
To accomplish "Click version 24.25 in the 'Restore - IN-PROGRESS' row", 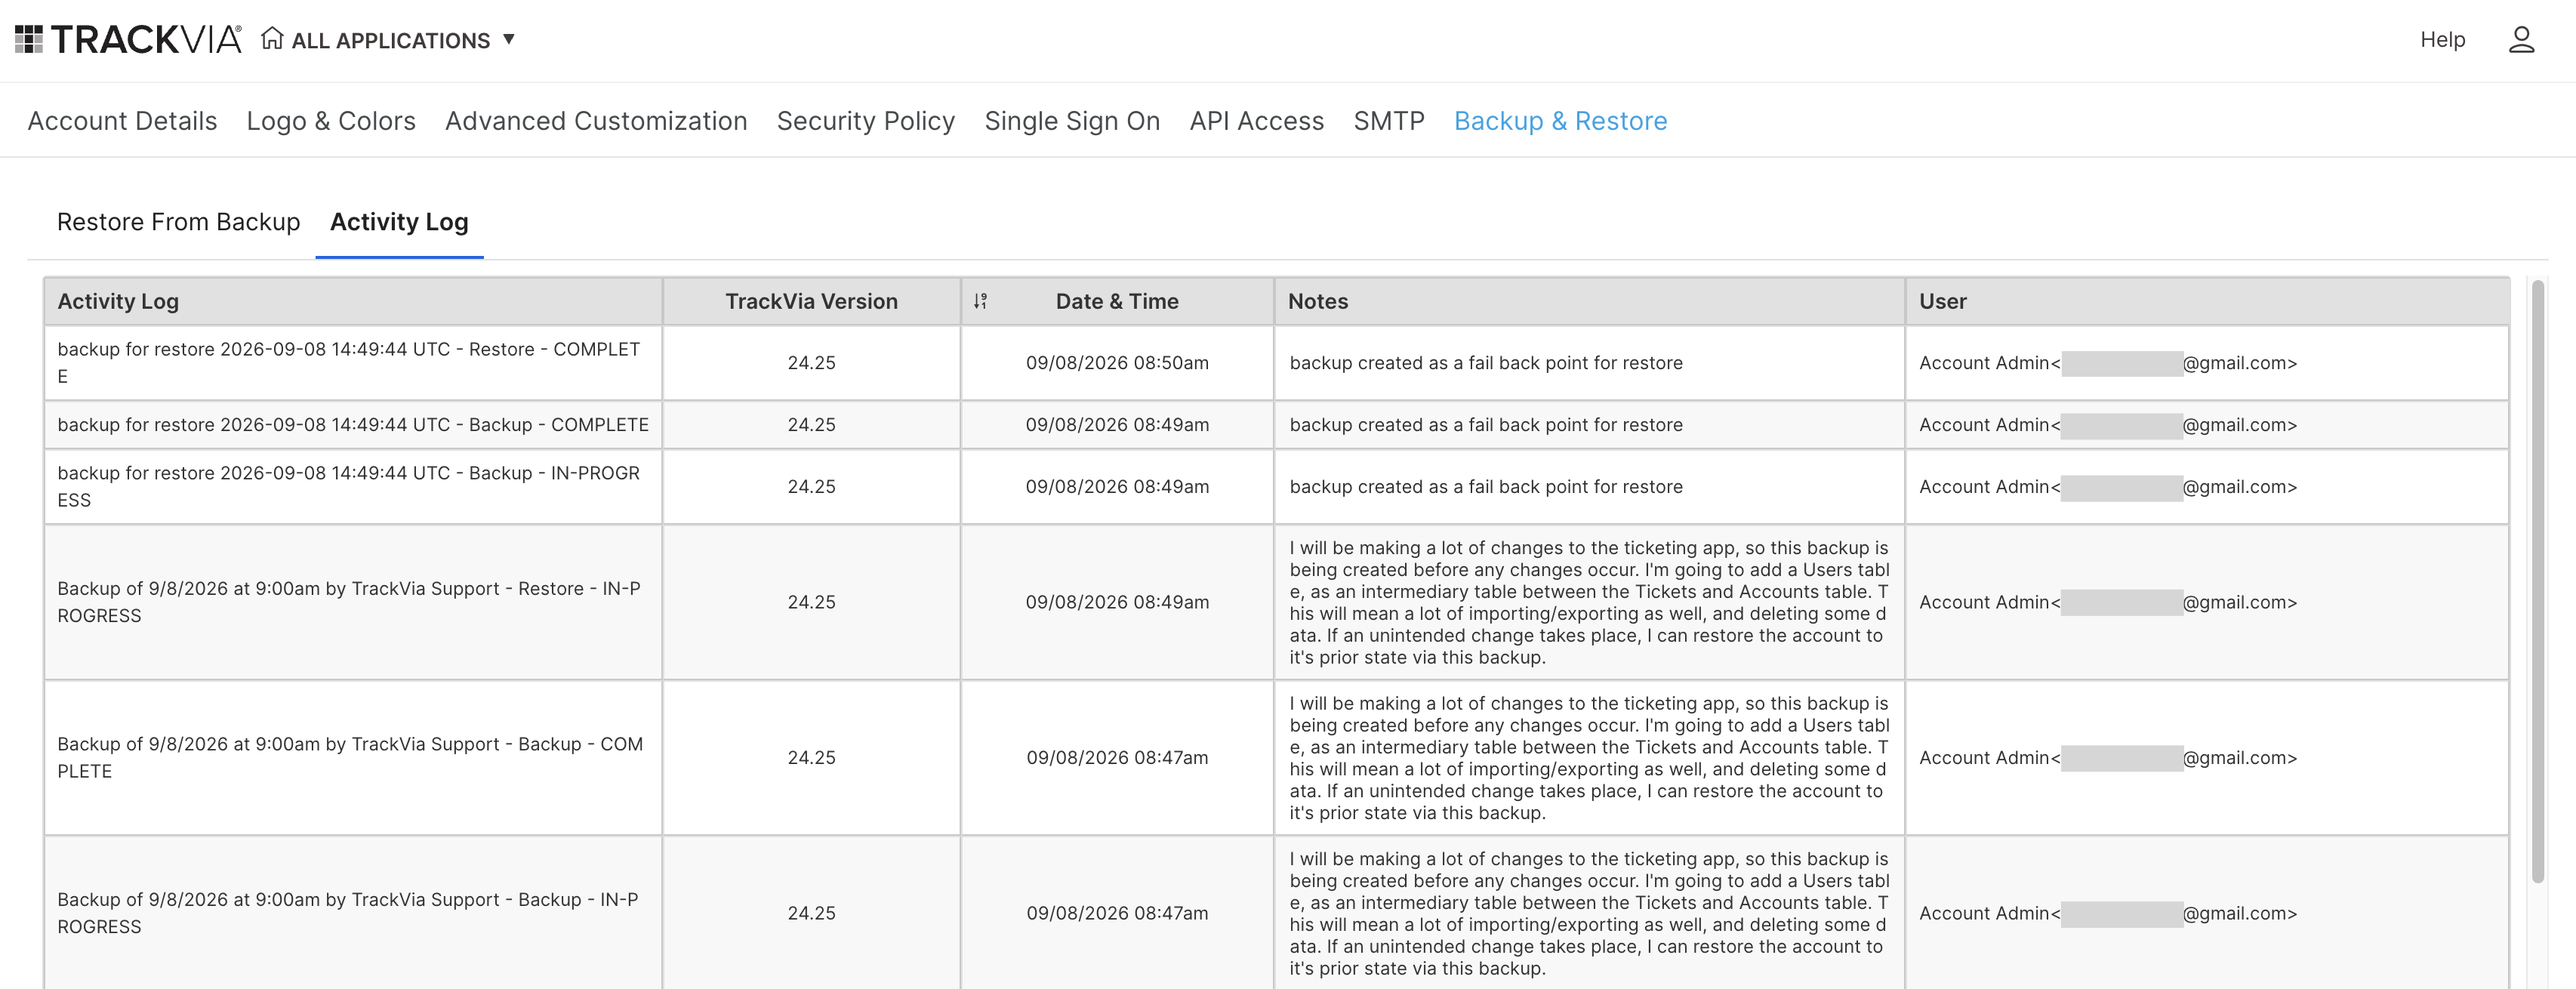I will 811,602.
